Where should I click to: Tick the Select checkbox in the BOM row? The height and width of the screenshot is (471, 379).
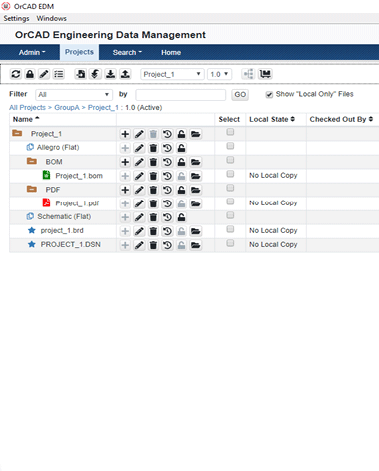230,160
